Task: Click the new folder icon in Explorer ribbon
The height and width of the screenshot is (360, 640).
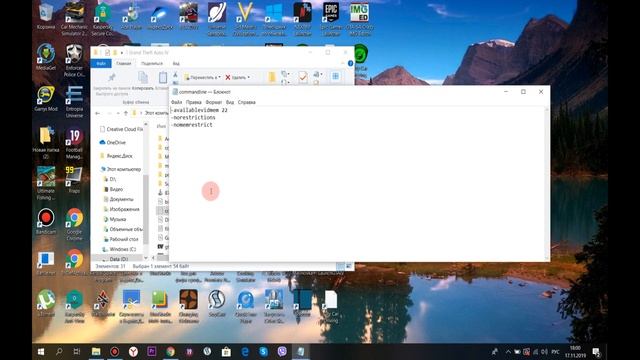Action: pyautogui.click(x=271, y=77)
